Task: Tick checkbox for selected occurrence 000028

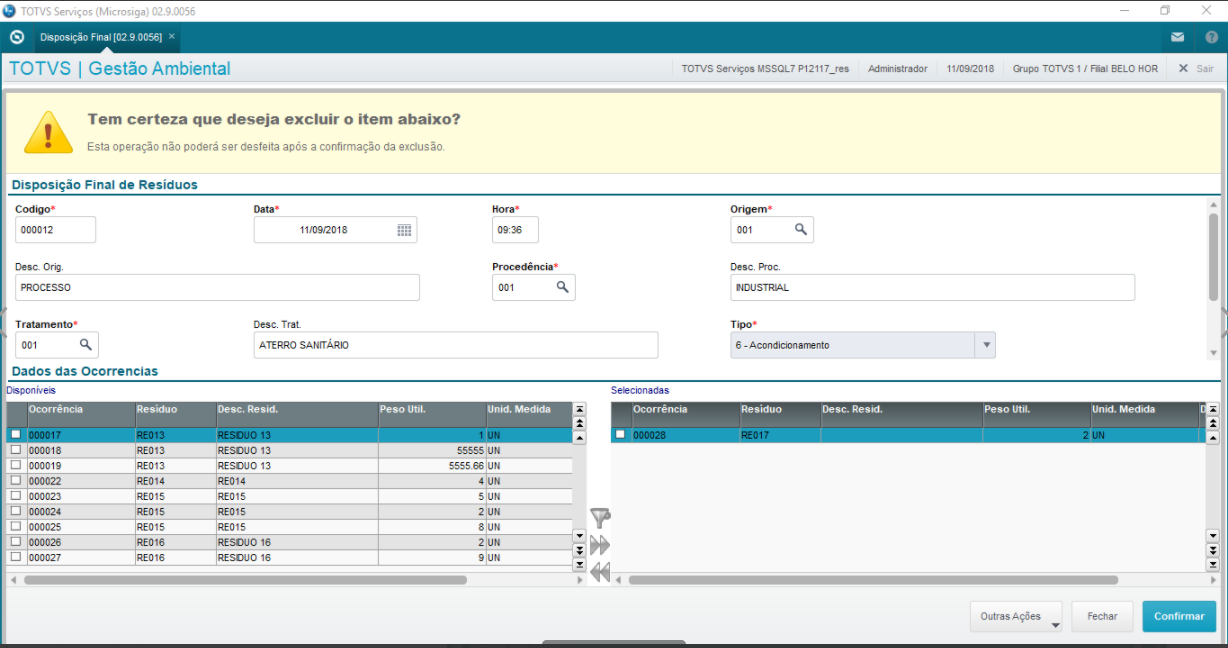Action: (620, 435)
